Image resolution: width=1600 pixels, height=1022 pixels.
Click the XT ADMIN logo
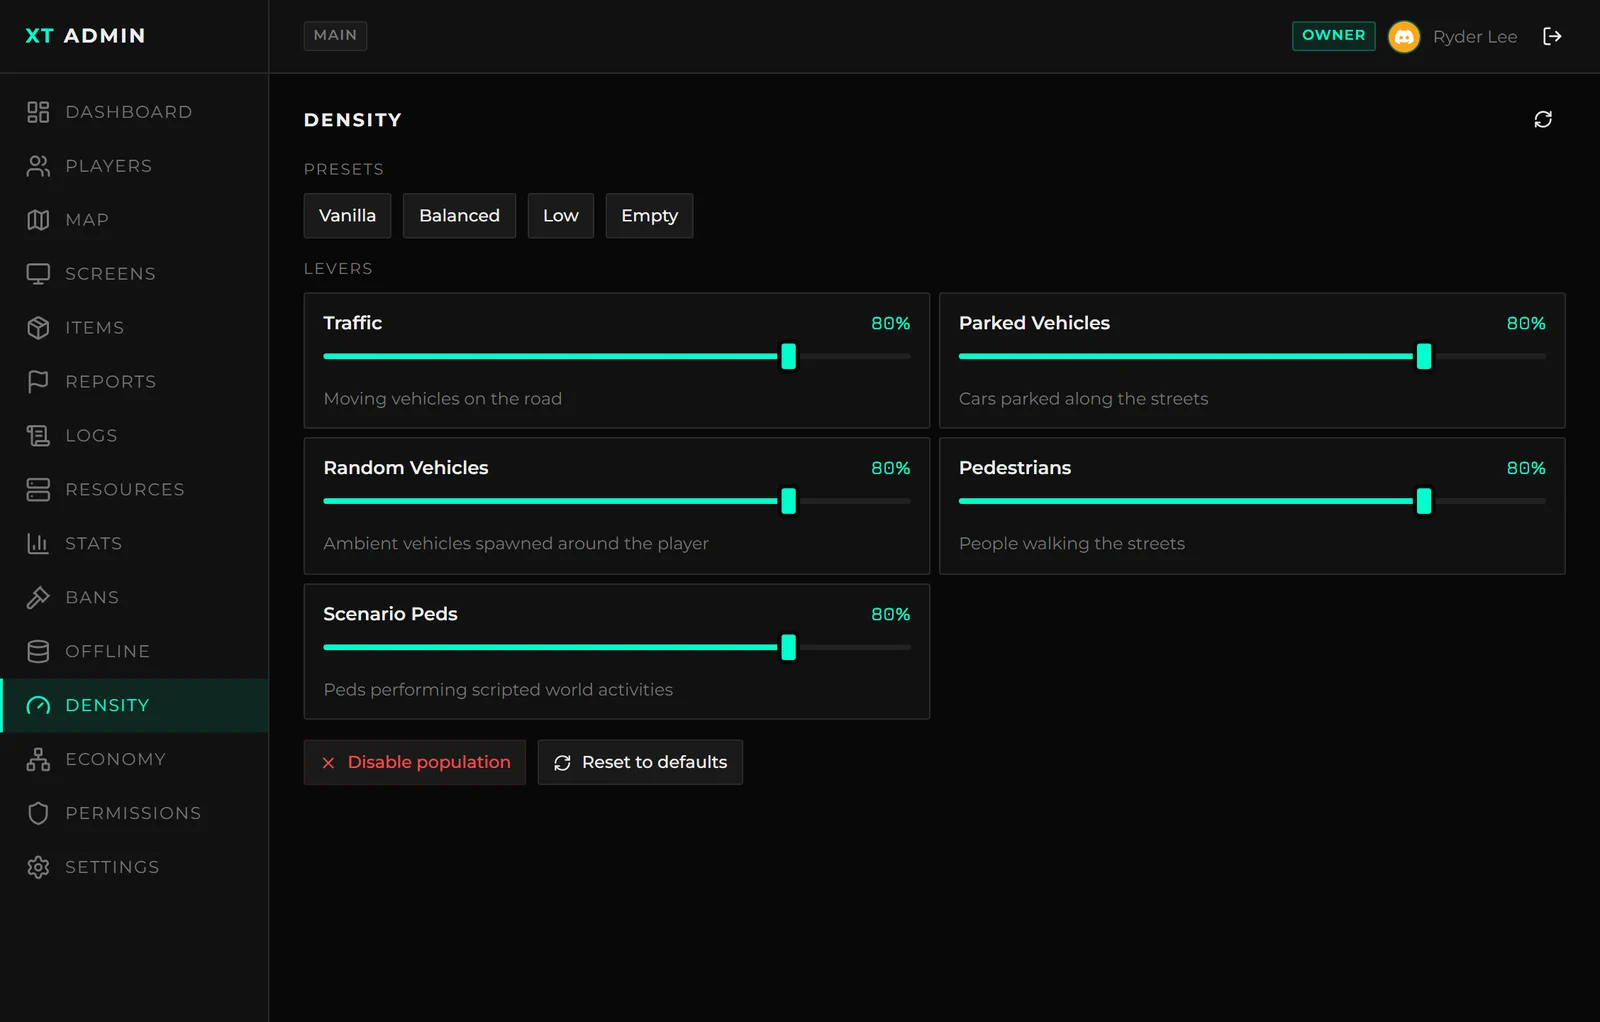[86, 36]
